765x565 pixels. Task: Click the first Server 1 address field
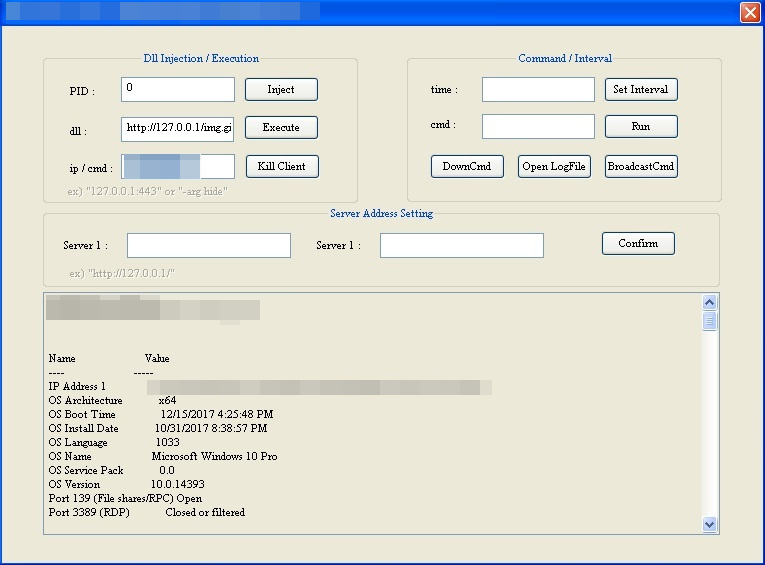click(x=208, y=245)
